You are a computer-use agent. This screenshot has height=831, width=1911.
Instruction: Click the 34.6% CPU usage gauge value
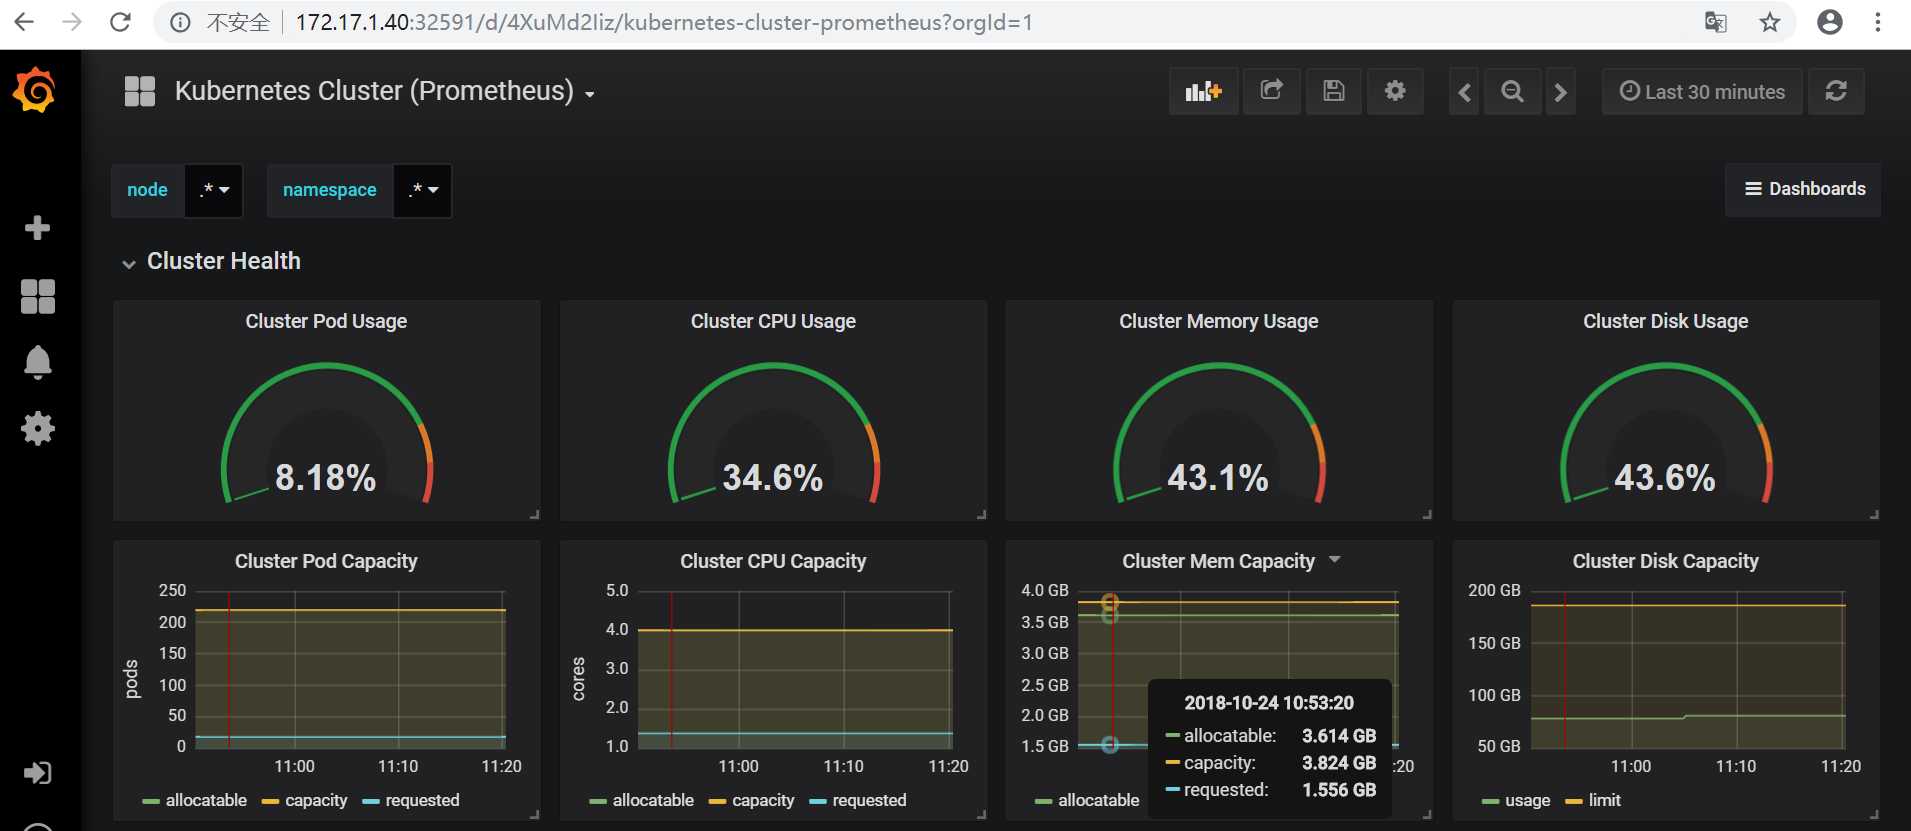point(773,477)
